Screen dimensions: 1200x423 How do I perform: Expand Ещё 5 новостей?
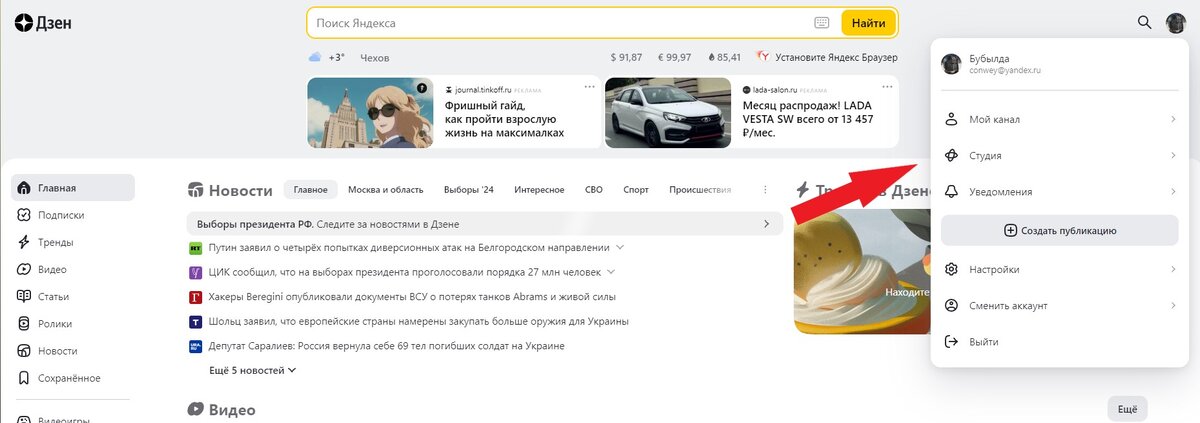(x=252, y=370)
